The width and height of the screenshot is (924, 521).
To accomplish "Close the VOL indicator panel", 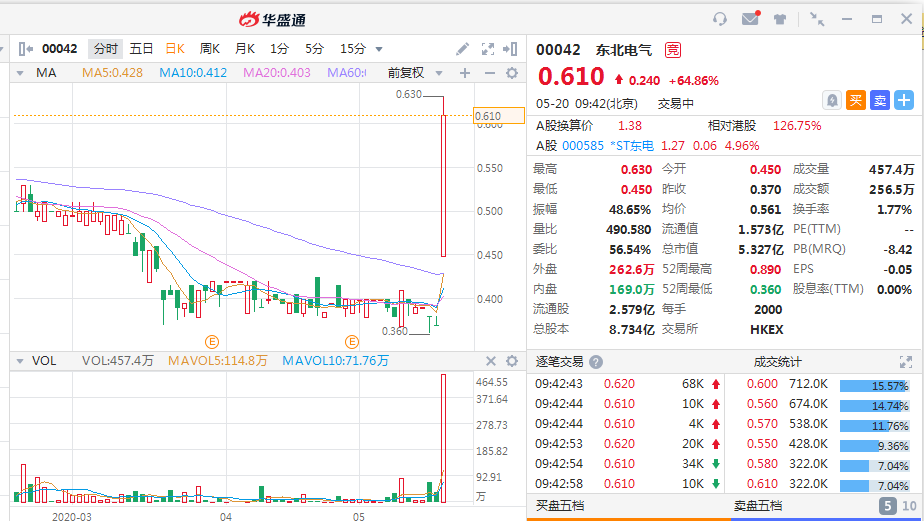I will tap(491, 361).
